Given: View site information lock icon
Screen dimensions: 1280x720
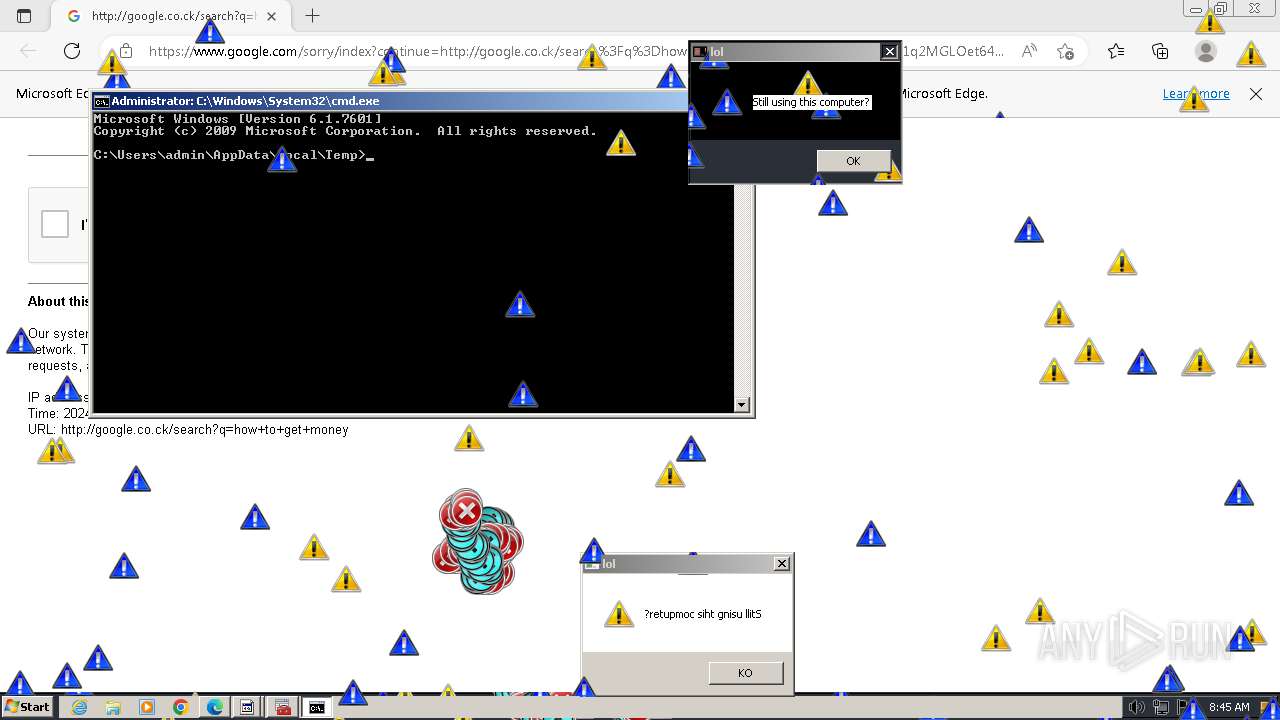Looking at the screenshot, I should 126,51.
